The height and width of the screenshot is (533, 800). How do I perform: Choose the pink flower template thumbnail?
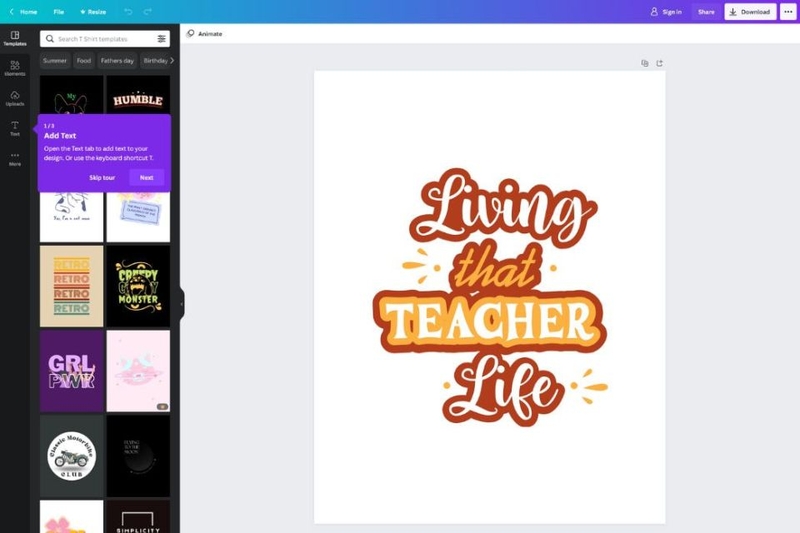click(71, 517)
